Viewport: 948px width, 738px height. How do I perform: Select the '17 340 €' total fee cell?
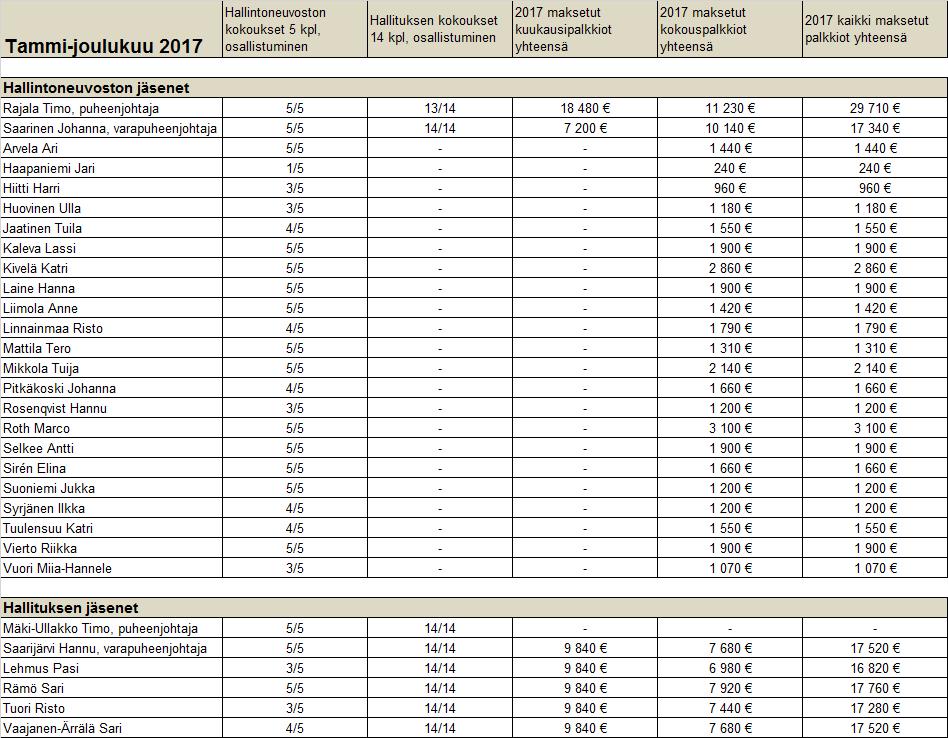tap(875, 128)
